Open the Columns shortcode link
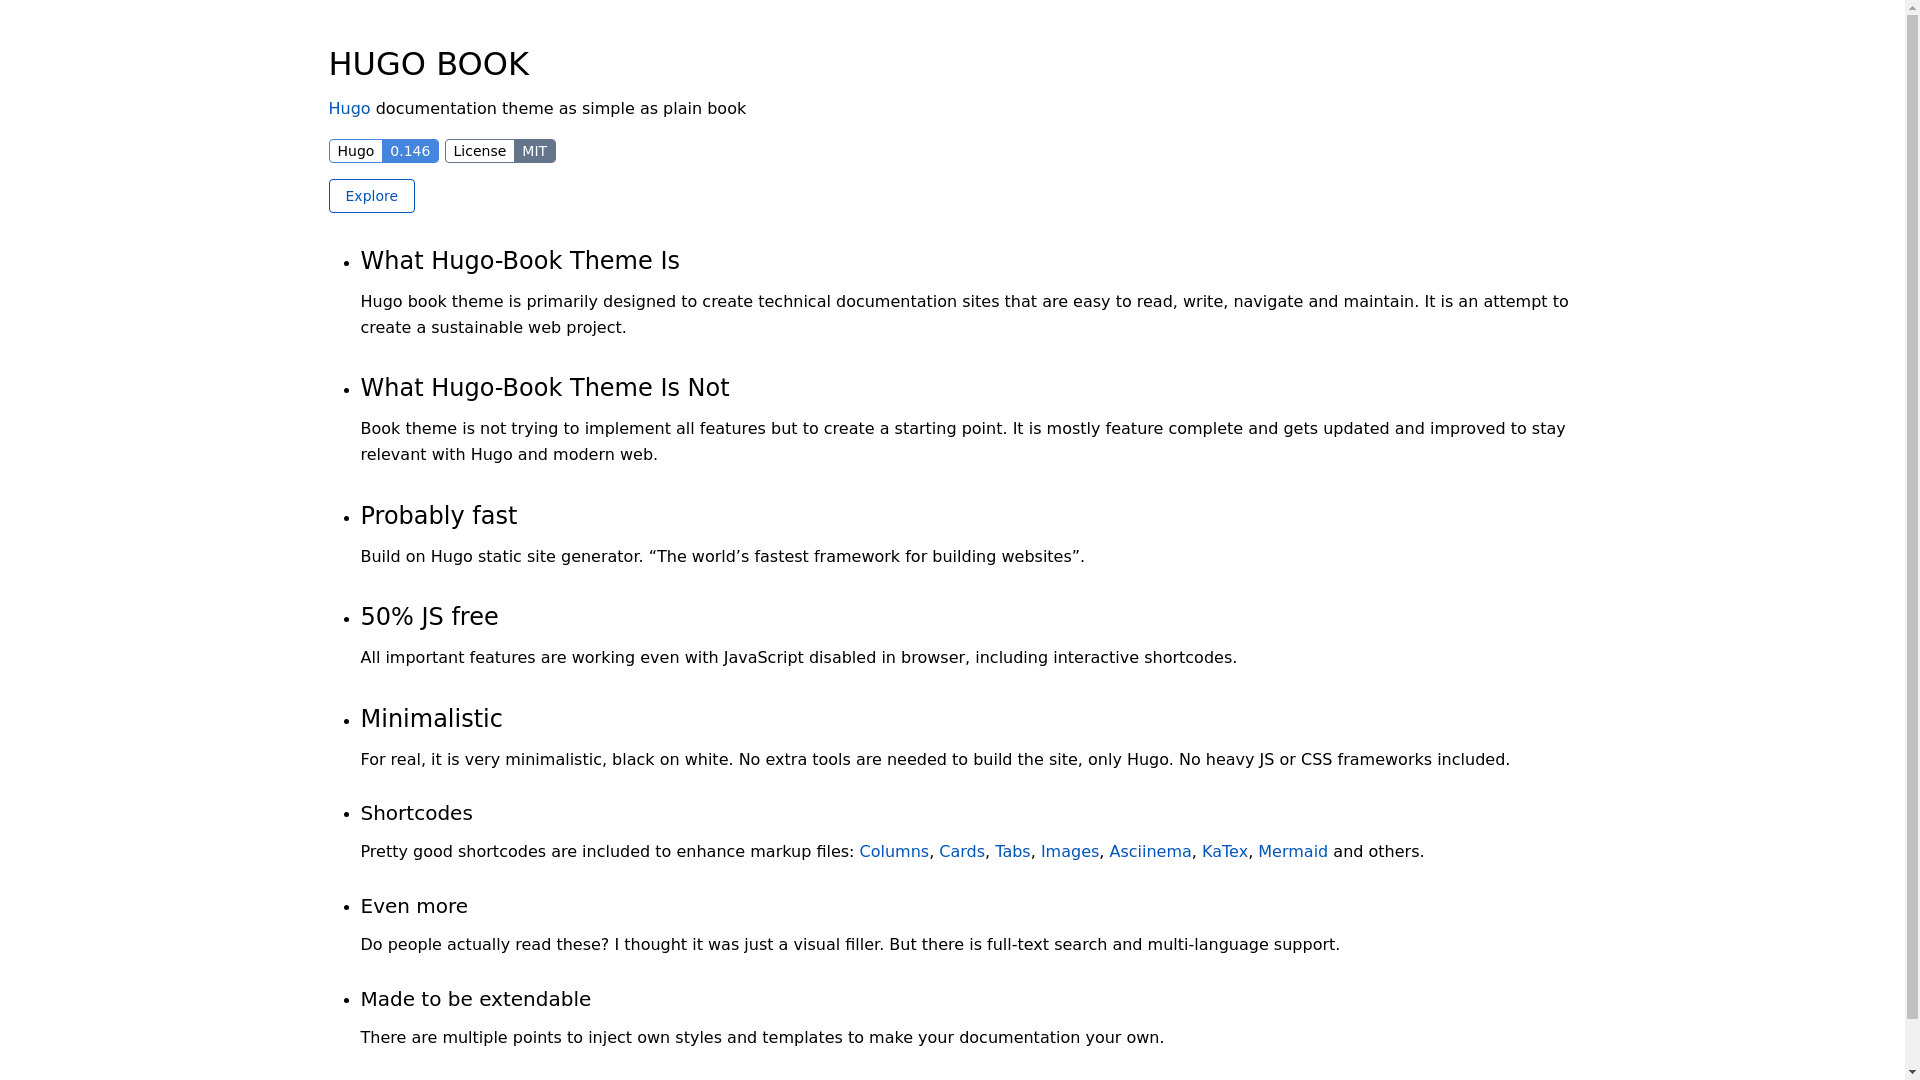 click(893, 851)
